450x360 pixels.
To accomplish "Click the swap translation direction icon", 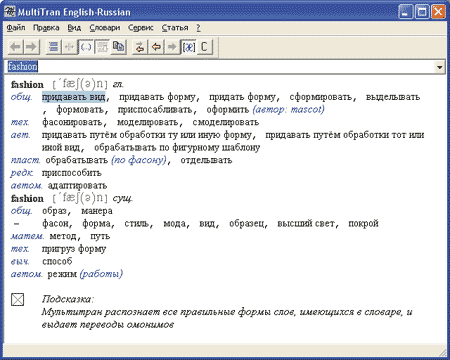I will (140, 47).
